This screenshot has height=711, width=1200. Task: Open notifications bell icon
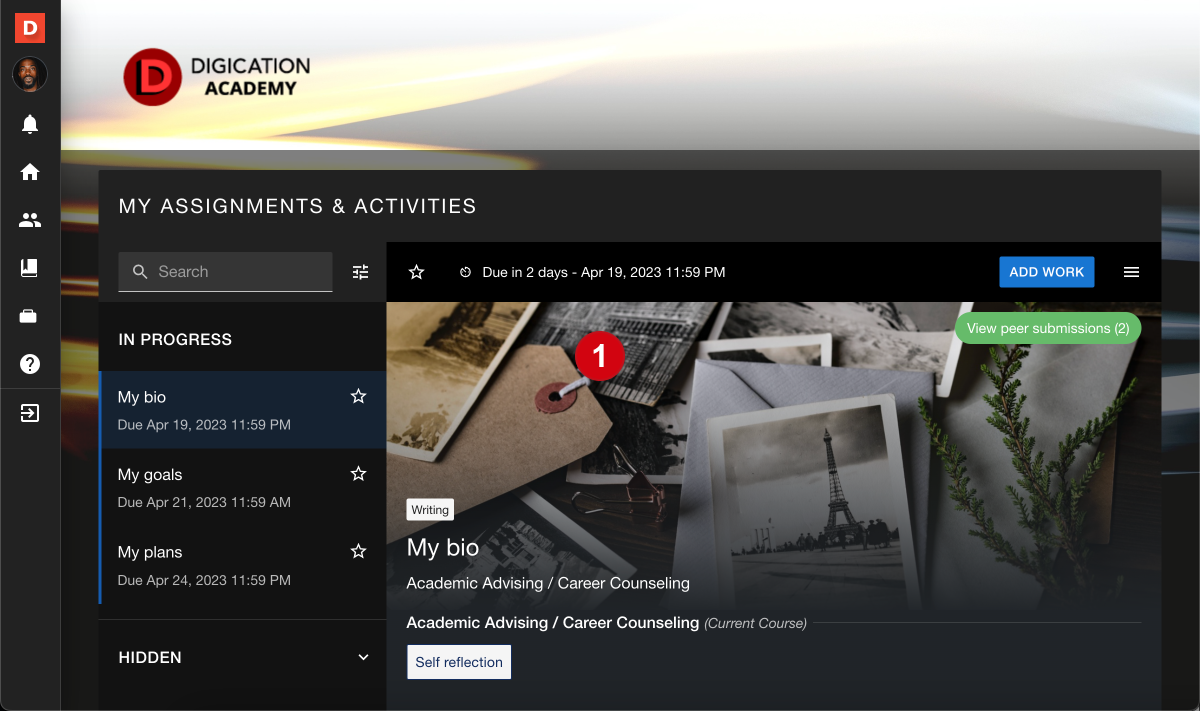click(x=30, y=124)
